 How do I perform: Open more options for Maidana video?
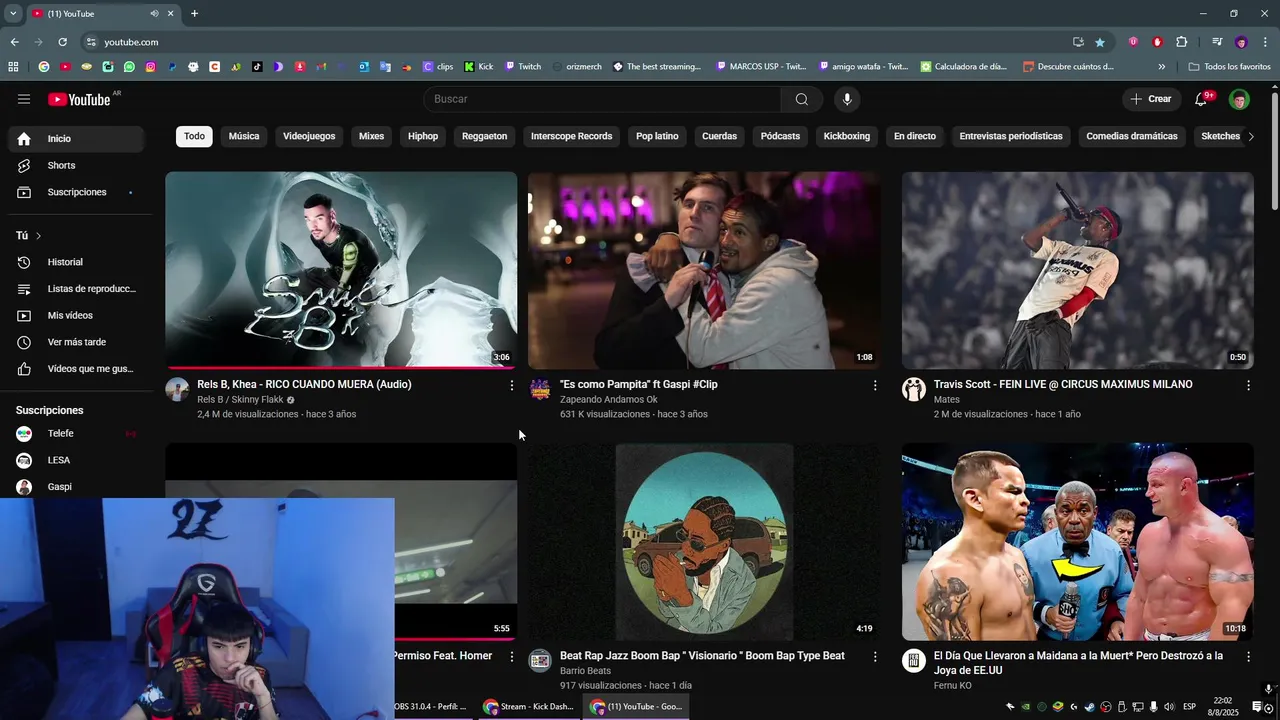pos(1248,657)
